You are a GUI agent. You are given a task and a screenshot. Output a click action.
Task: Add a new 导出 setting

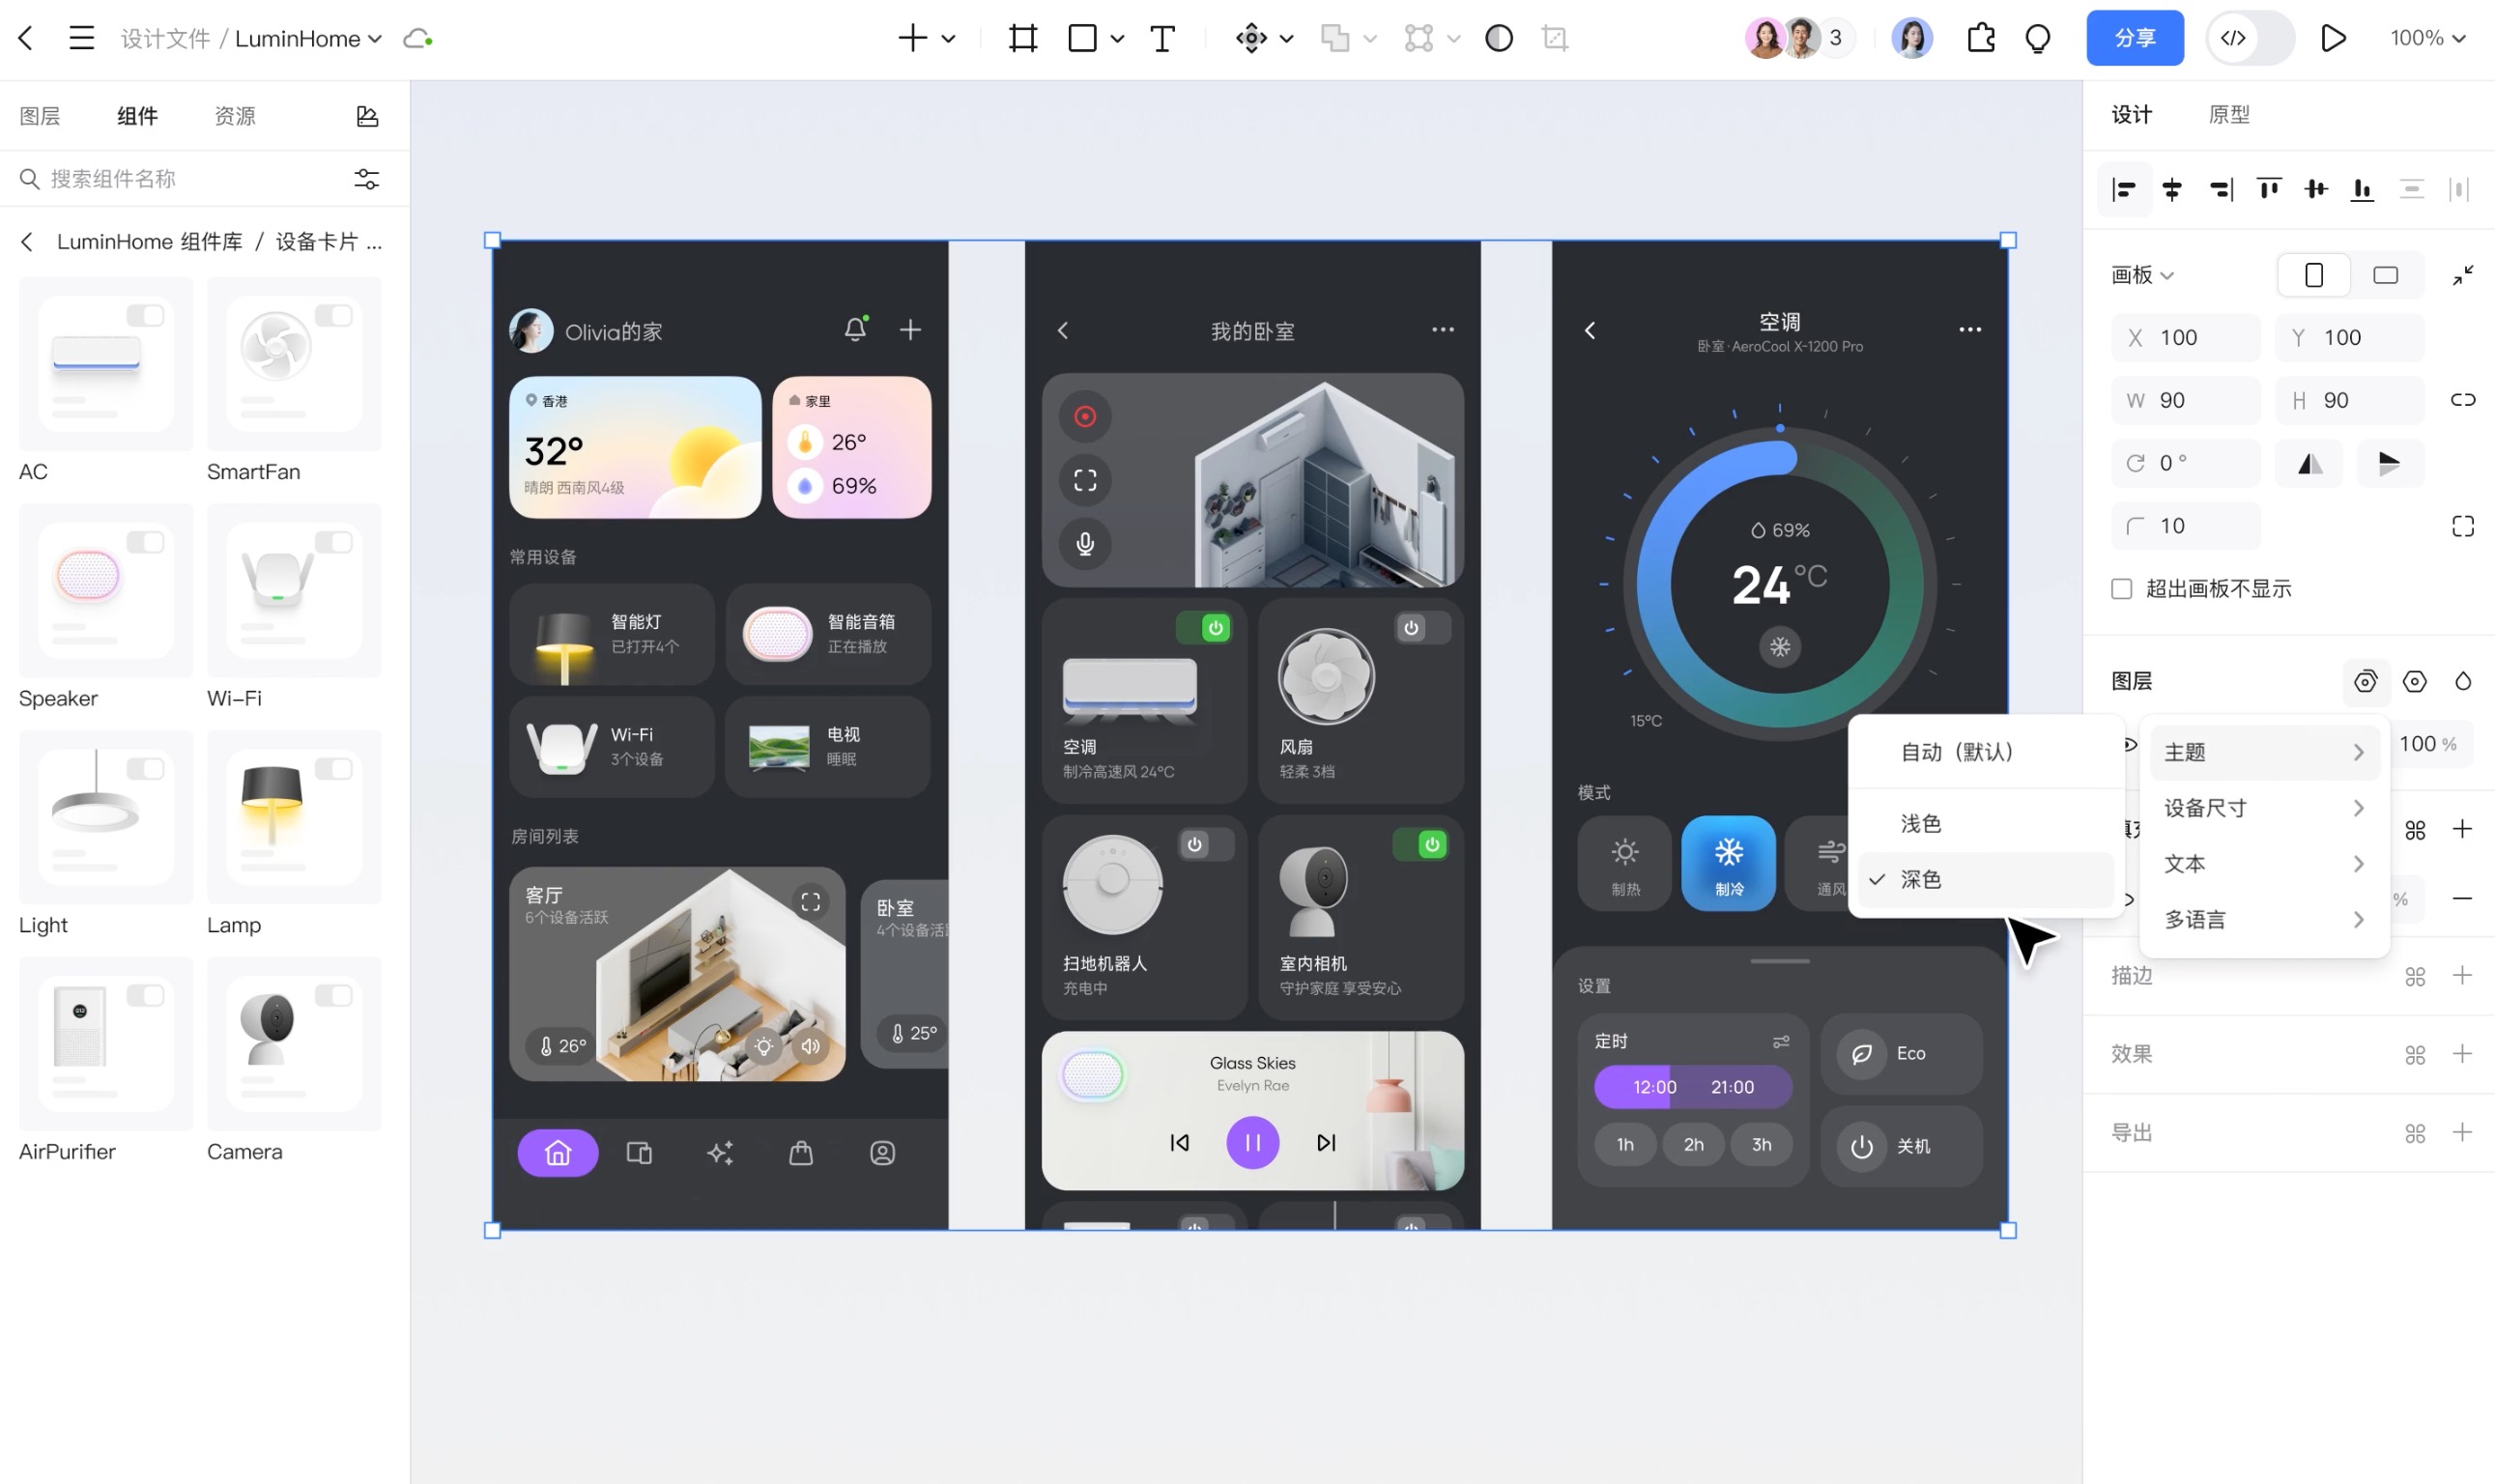pos(2462,1132)
